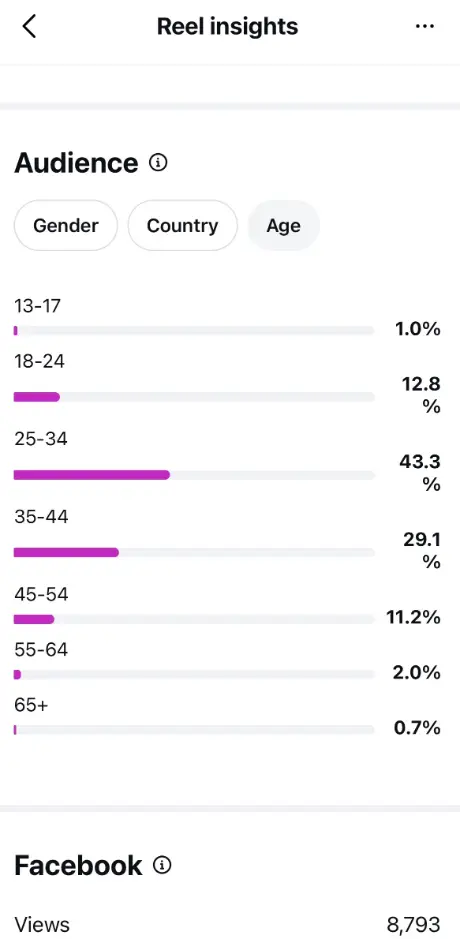This screenshot has width=460, height=939.
Task: Tap the Reel insights page title
Action: click(228, 26)
